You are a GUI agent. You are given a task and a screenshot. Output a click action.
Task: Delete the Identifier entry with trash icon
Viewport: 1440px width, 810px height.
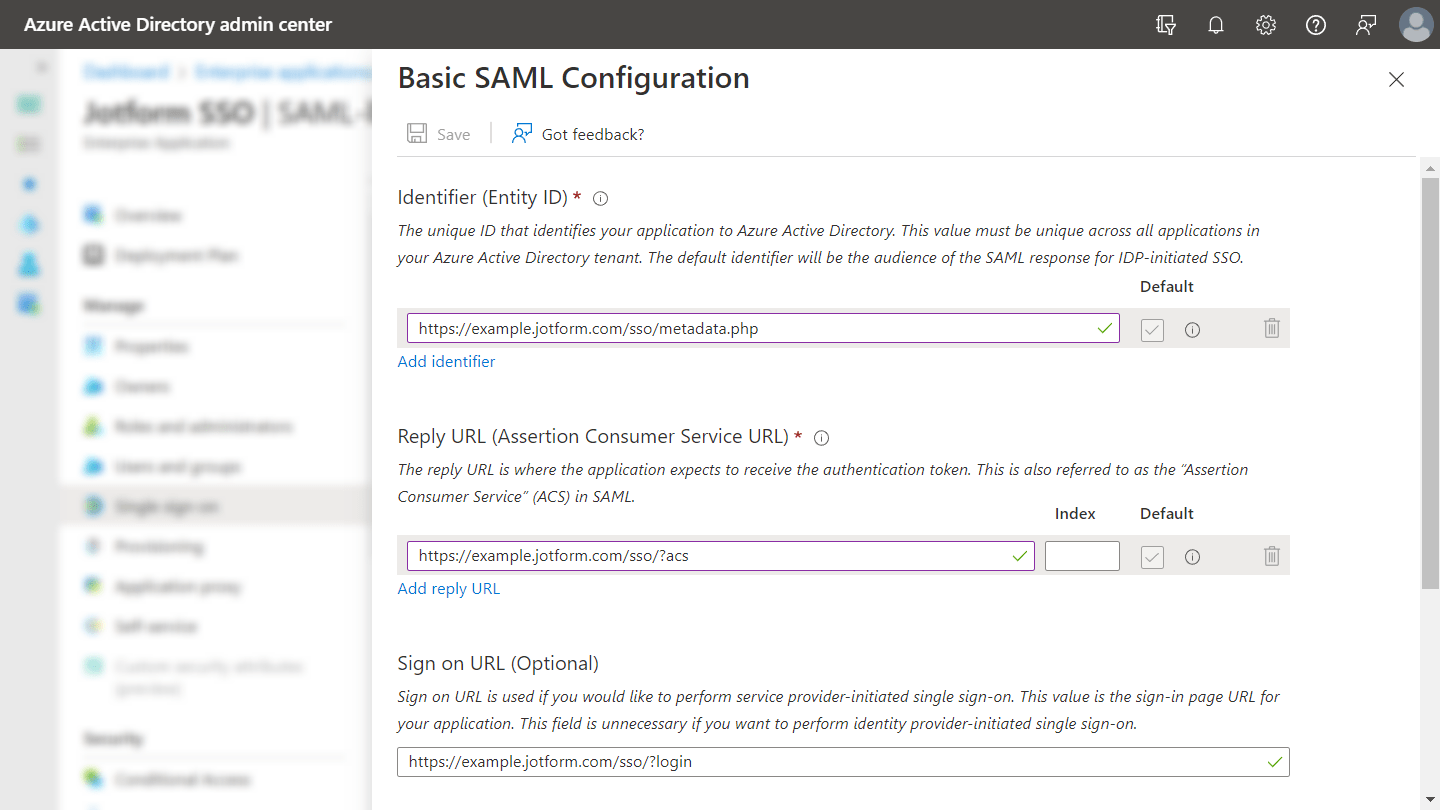pos(1271,328)
